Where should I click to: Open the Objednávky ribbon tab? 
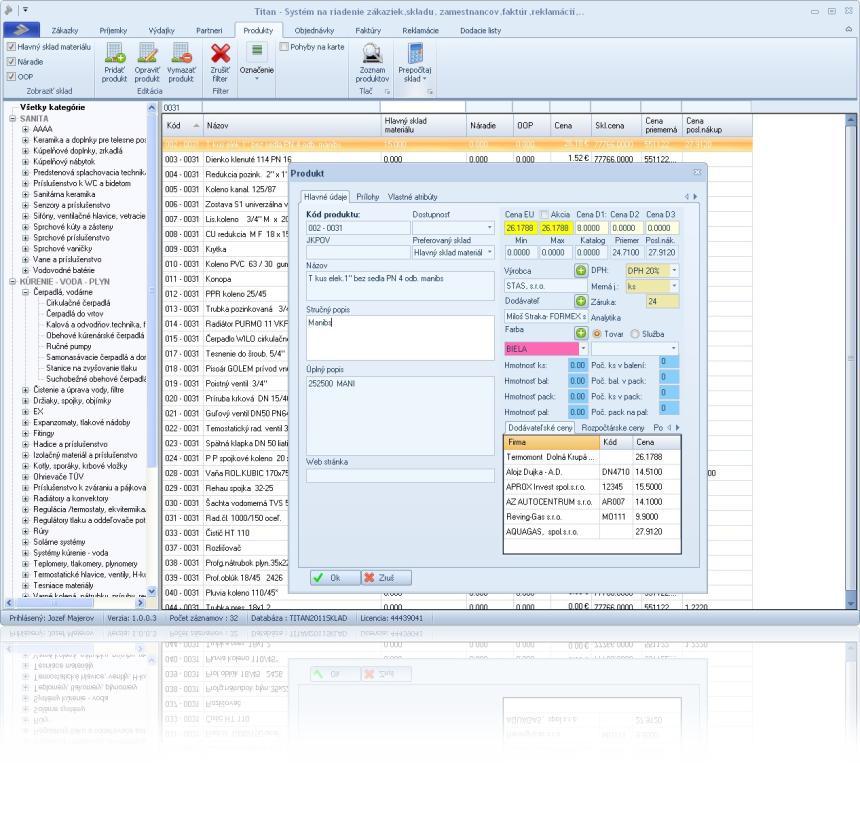[x=314, y=30]
